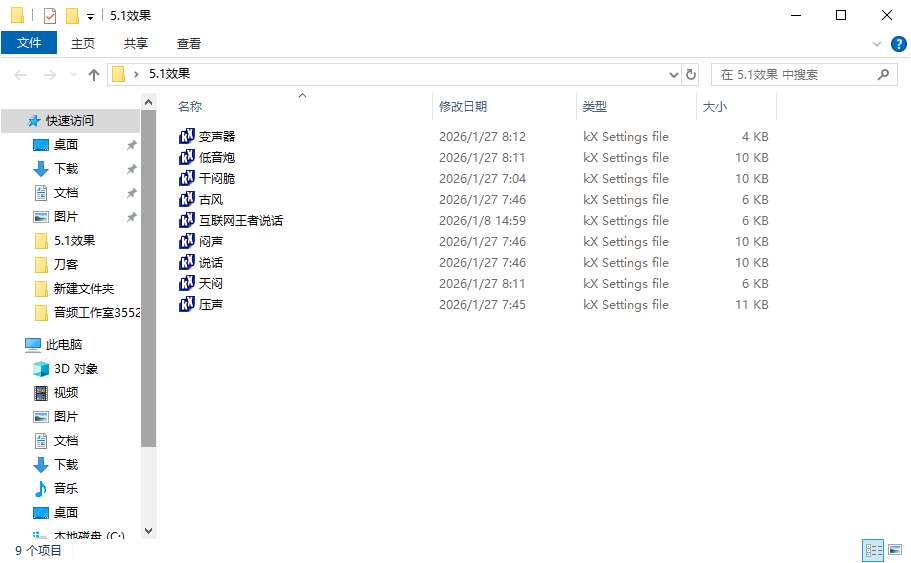Switch to large icons view layout
Screen dimensions: 911x563
[894, 550]
